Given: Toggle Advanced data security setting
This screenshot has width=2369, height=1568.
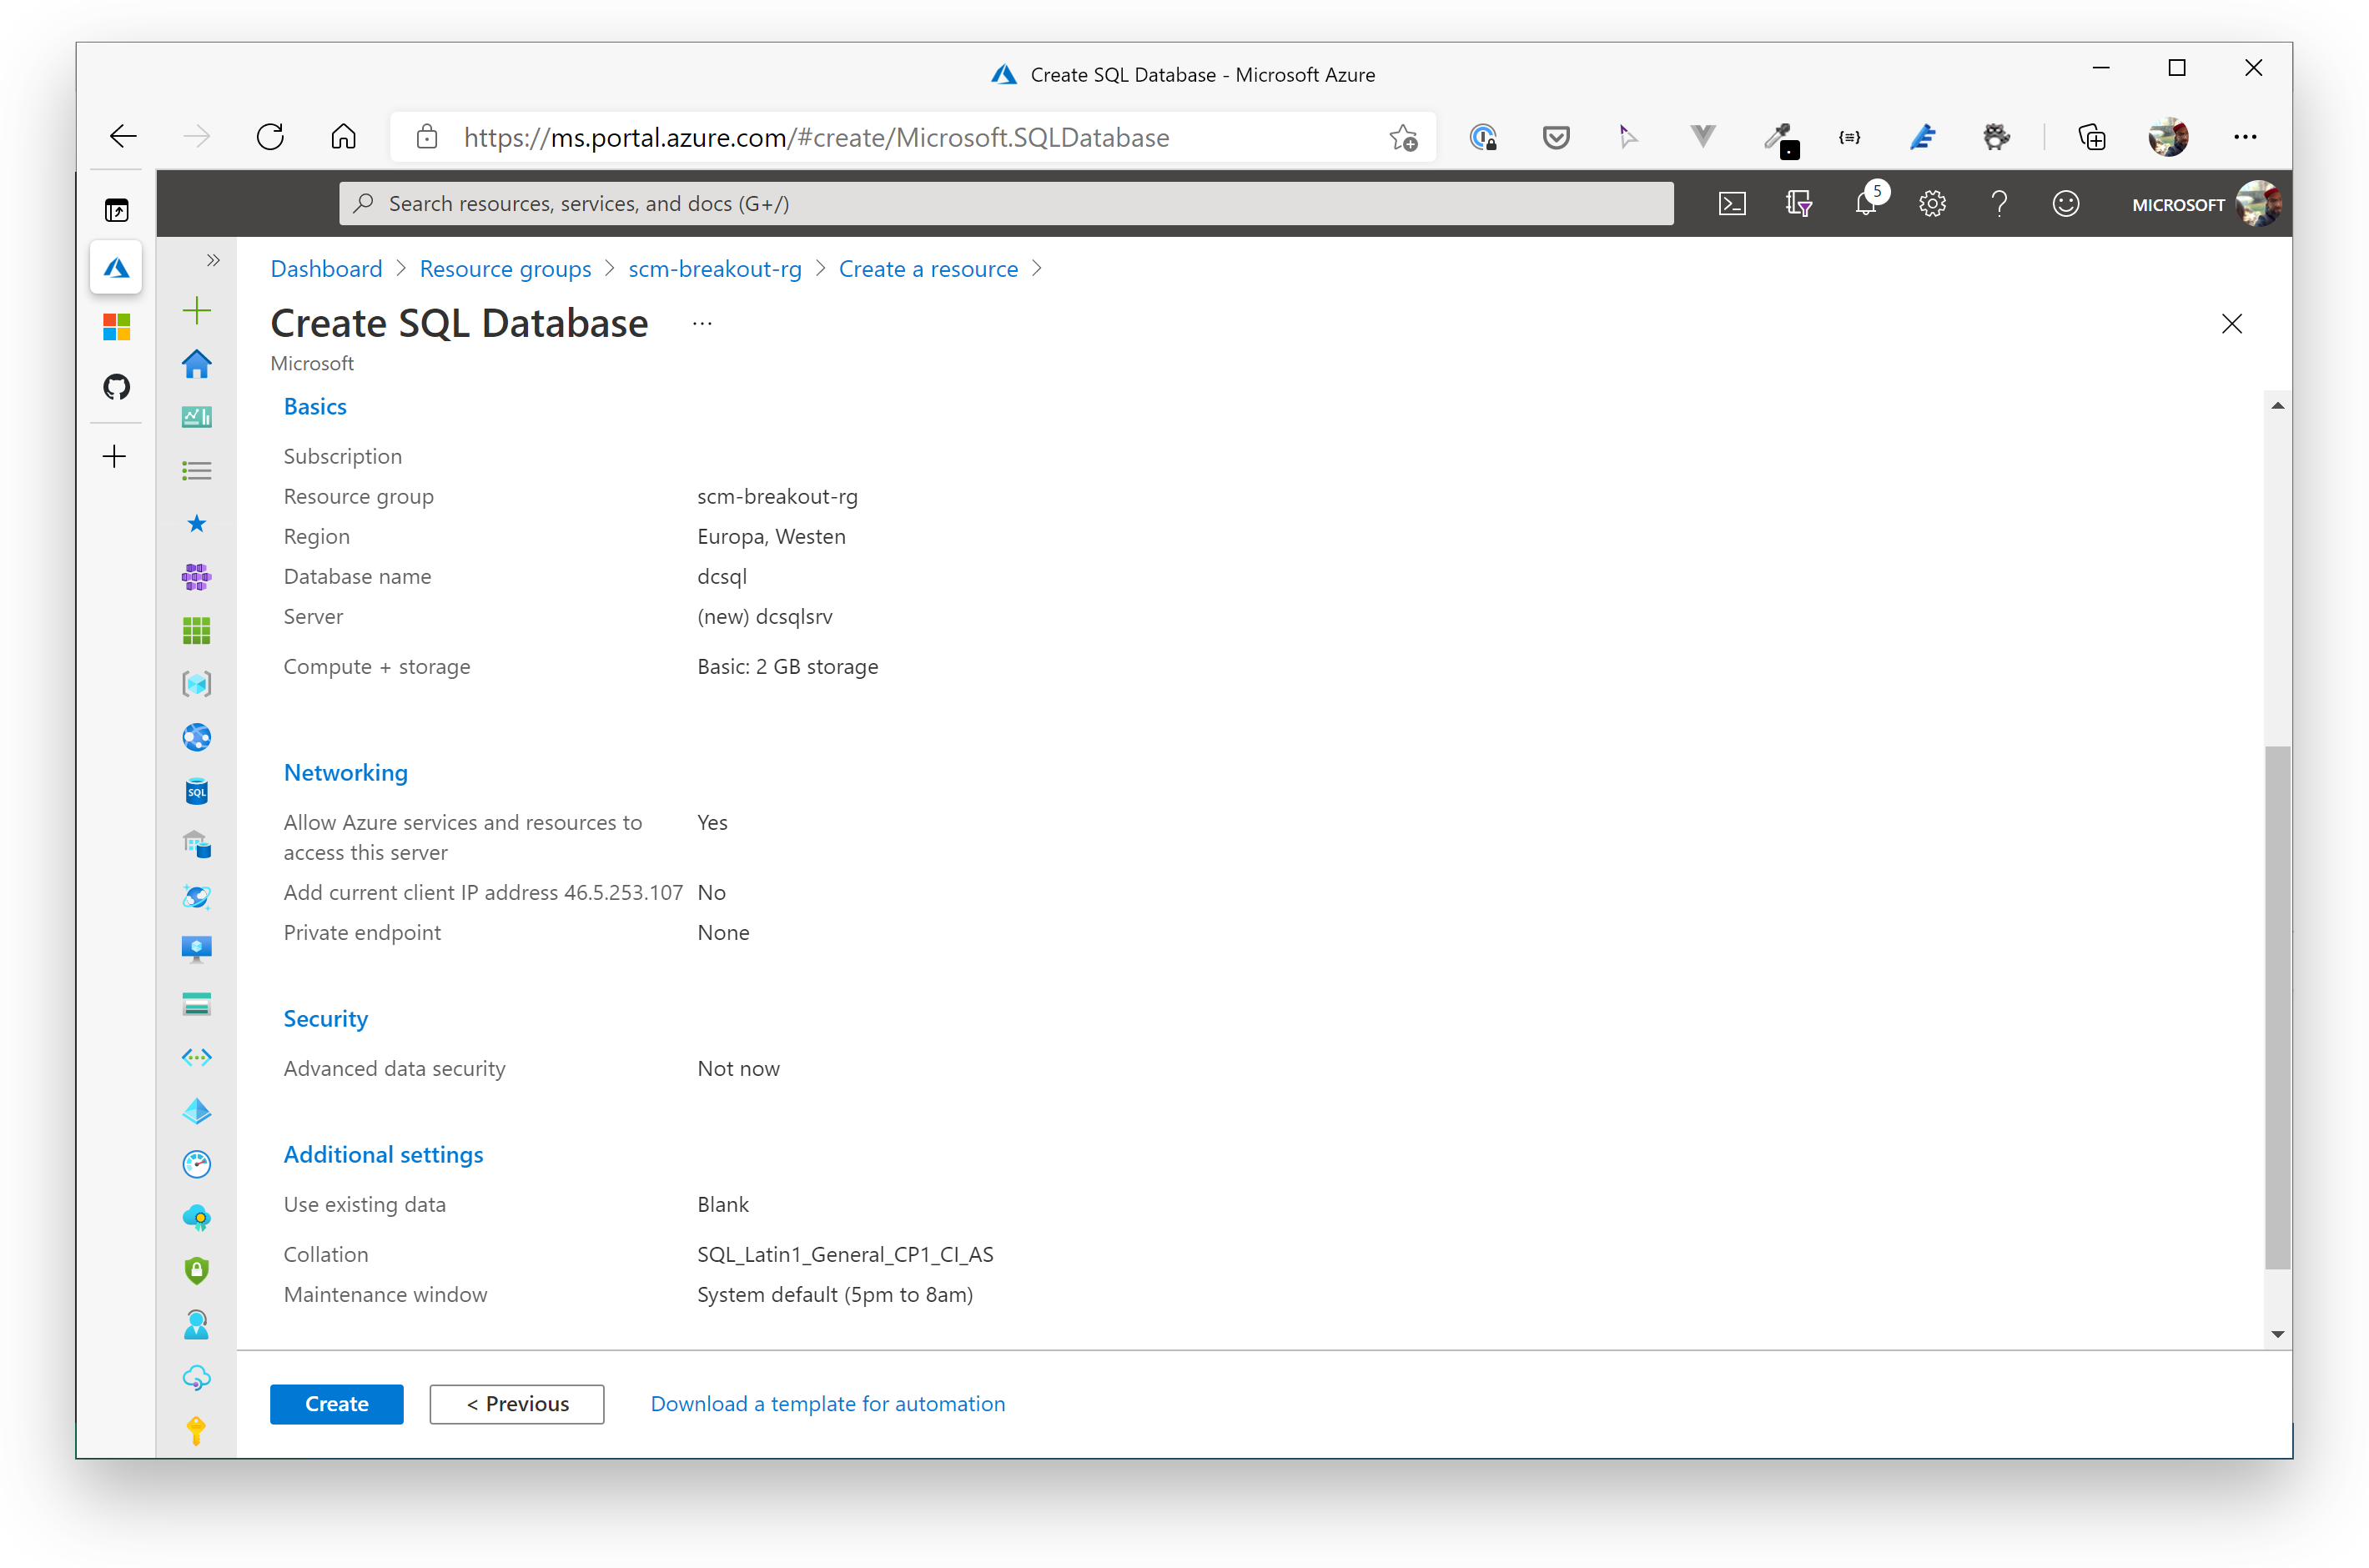Looking at the screenshot, I should [735, 1068].
